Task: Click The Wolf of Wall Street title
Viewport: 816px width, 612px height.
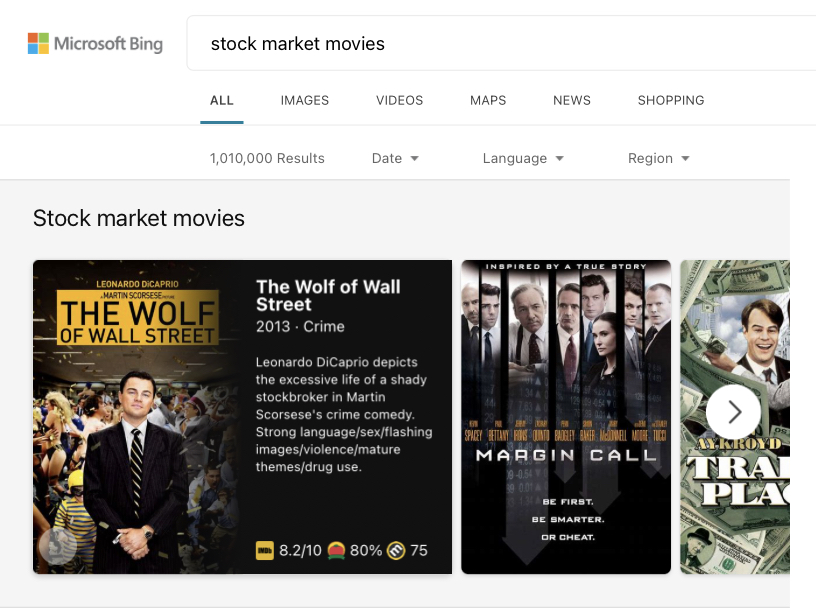Action: 328,295
